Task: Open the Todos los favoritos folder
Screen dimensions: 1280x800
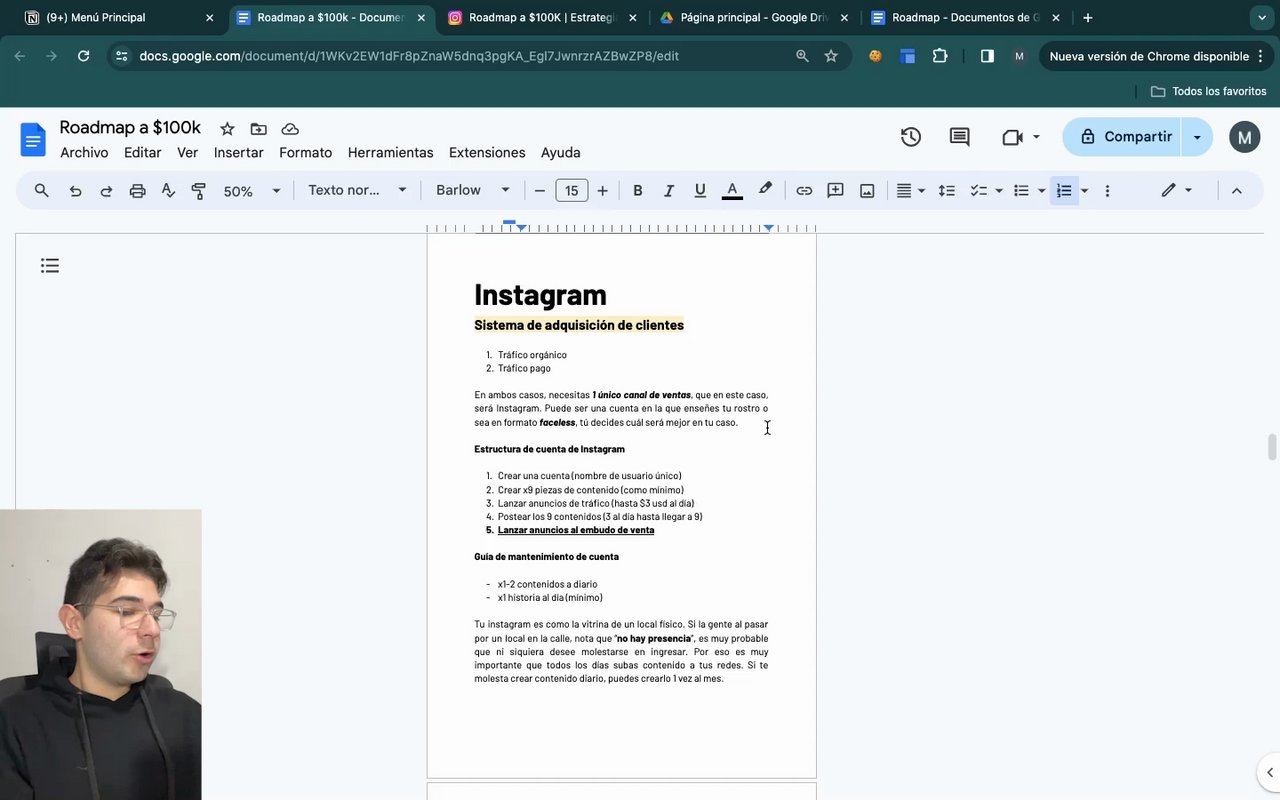Action: pos(1208,91)
